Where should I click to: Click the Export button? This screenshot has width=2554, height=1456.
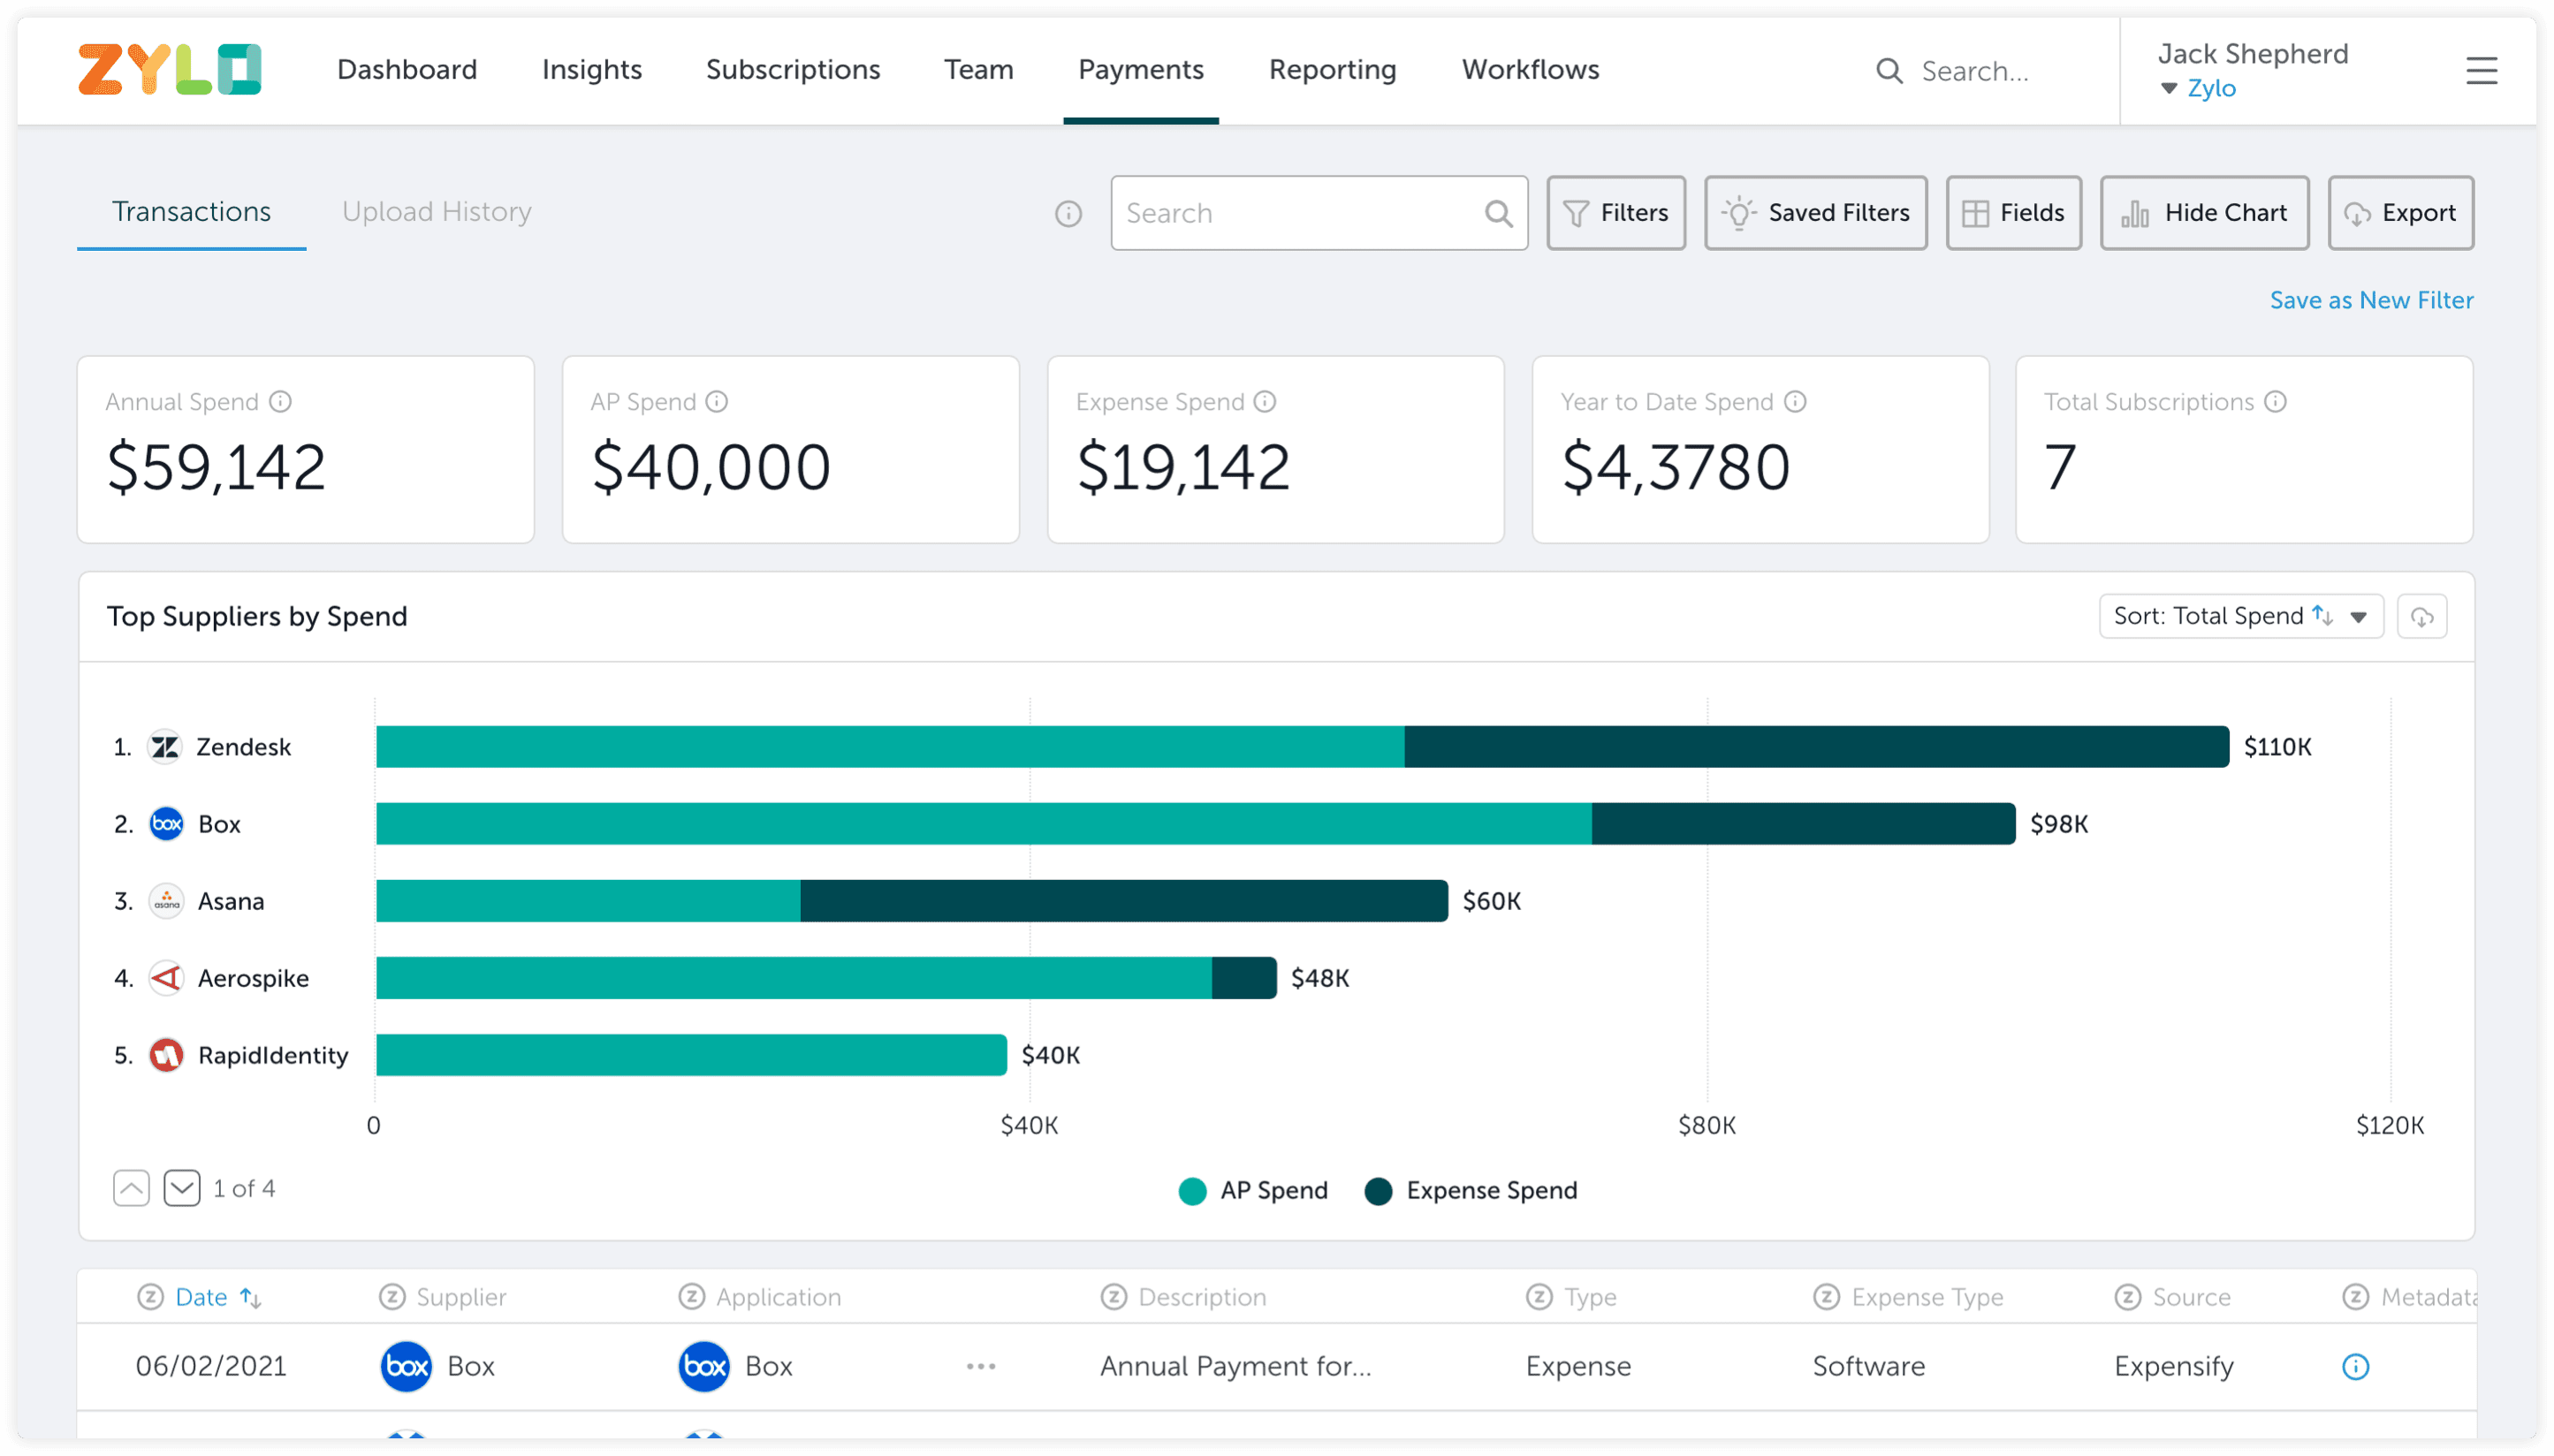coord(2400,213)
